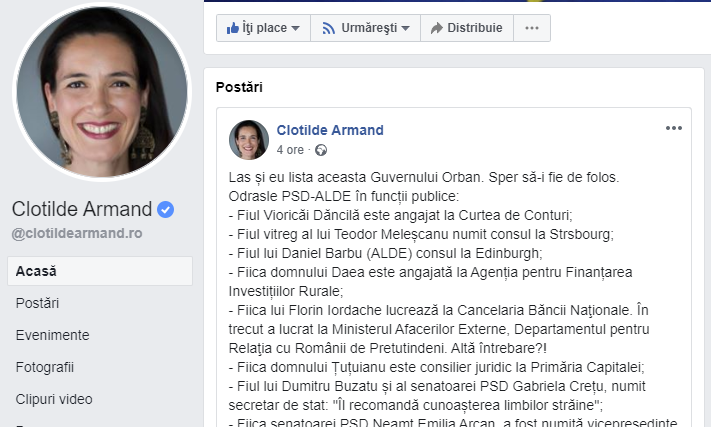Viewport: 711px width, 427px height.
Task: Click the globe public-audience icon
Action: tap(321, 150)
